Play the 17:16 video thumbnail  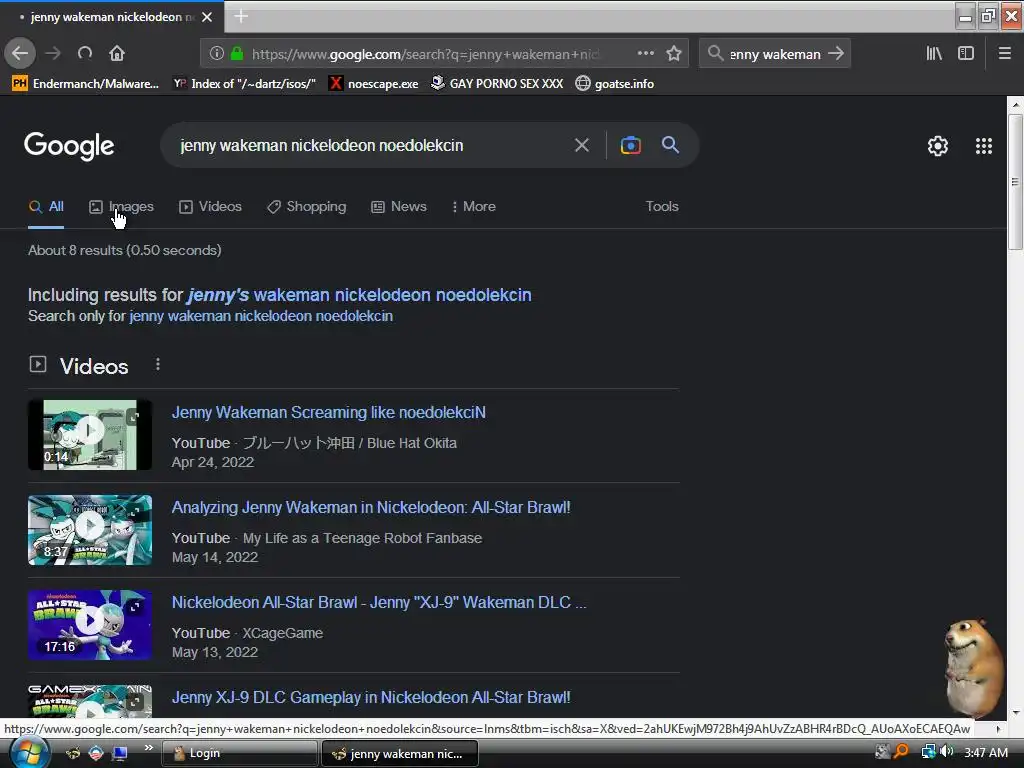click(90, 625)
